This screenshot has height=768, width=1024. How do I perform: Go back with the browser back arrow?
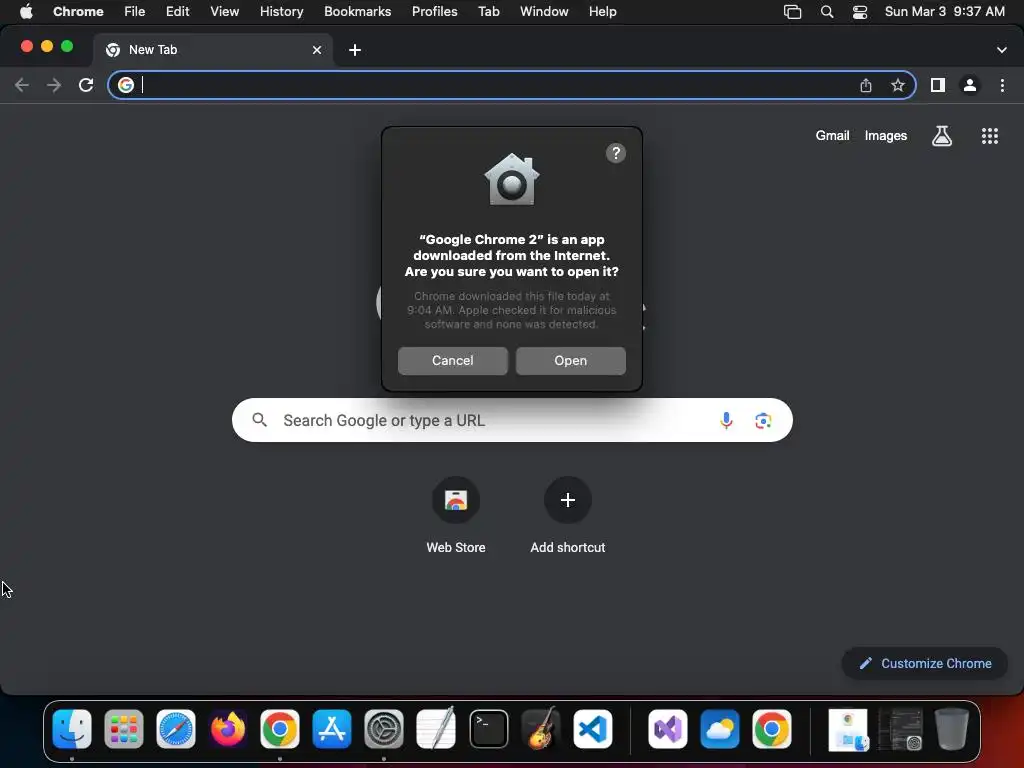[22, 85]
